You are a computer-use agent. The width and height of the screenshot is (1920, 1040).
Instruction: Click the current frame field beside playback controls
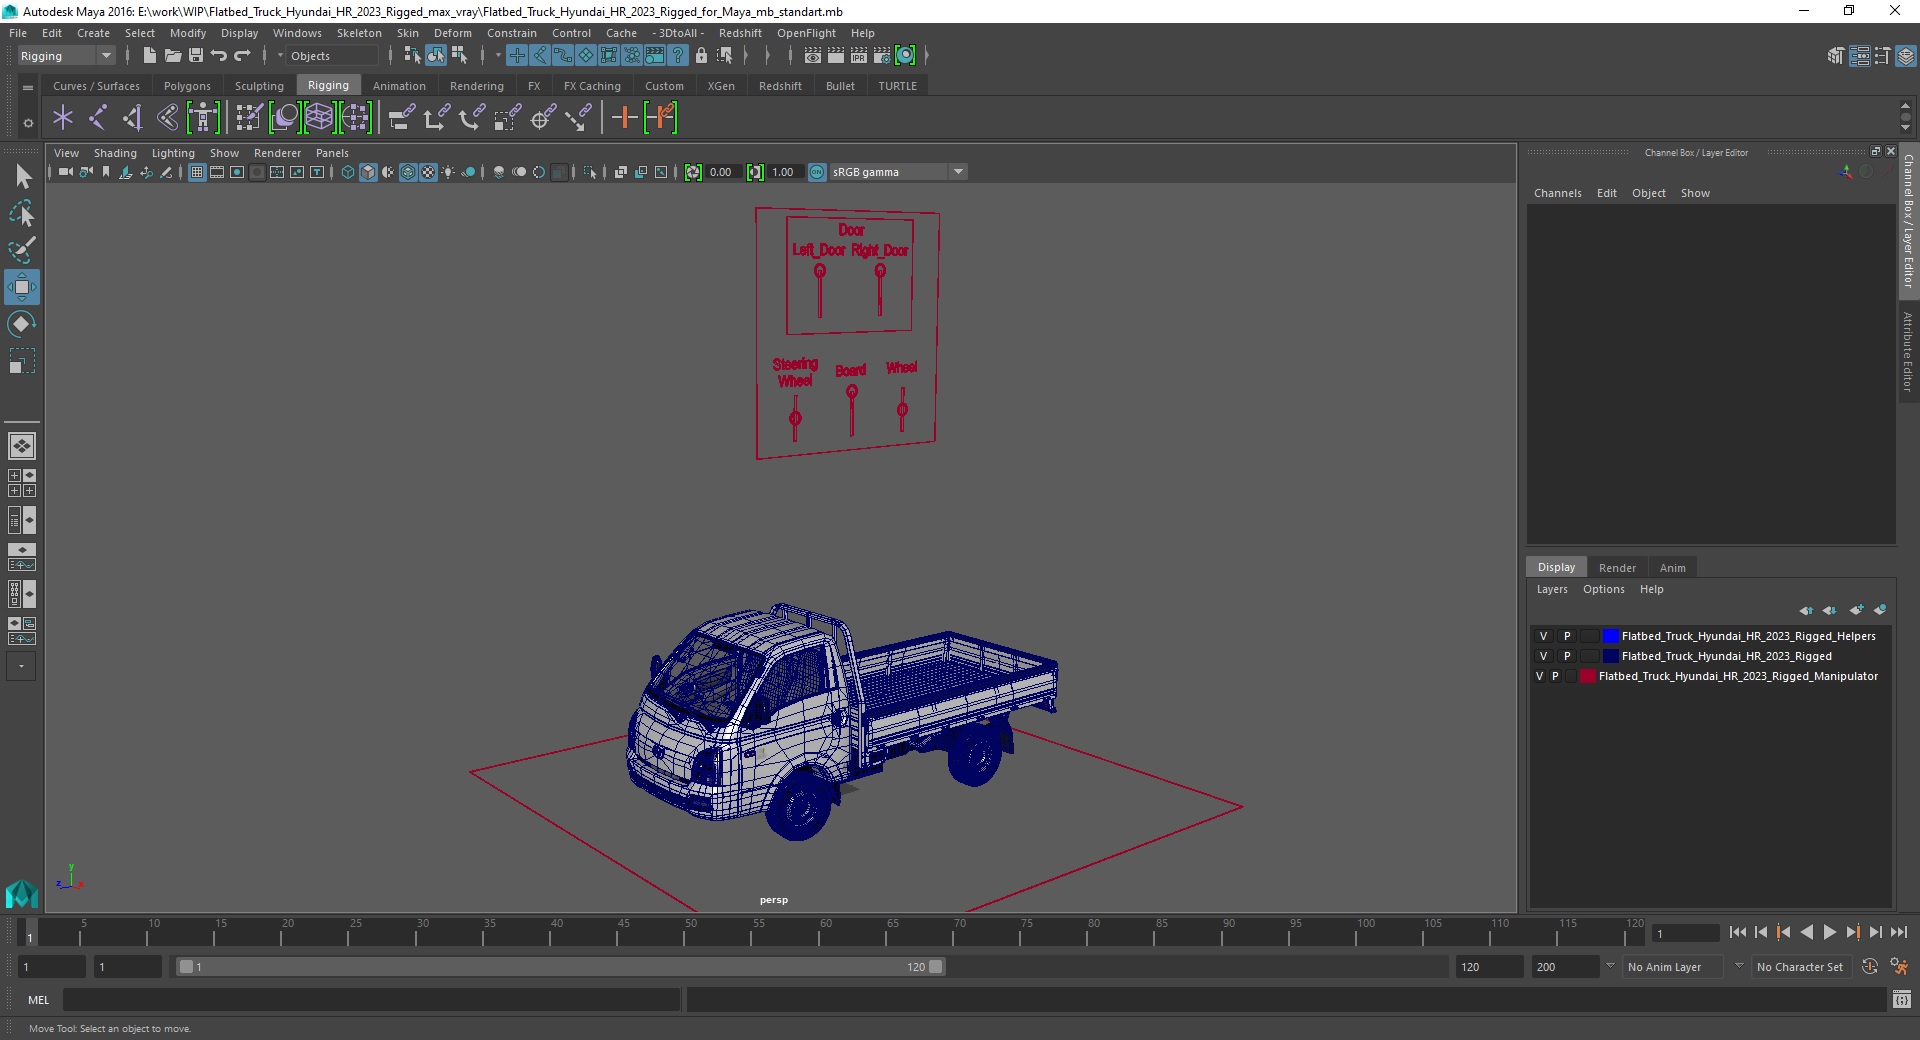point(1686,933)
